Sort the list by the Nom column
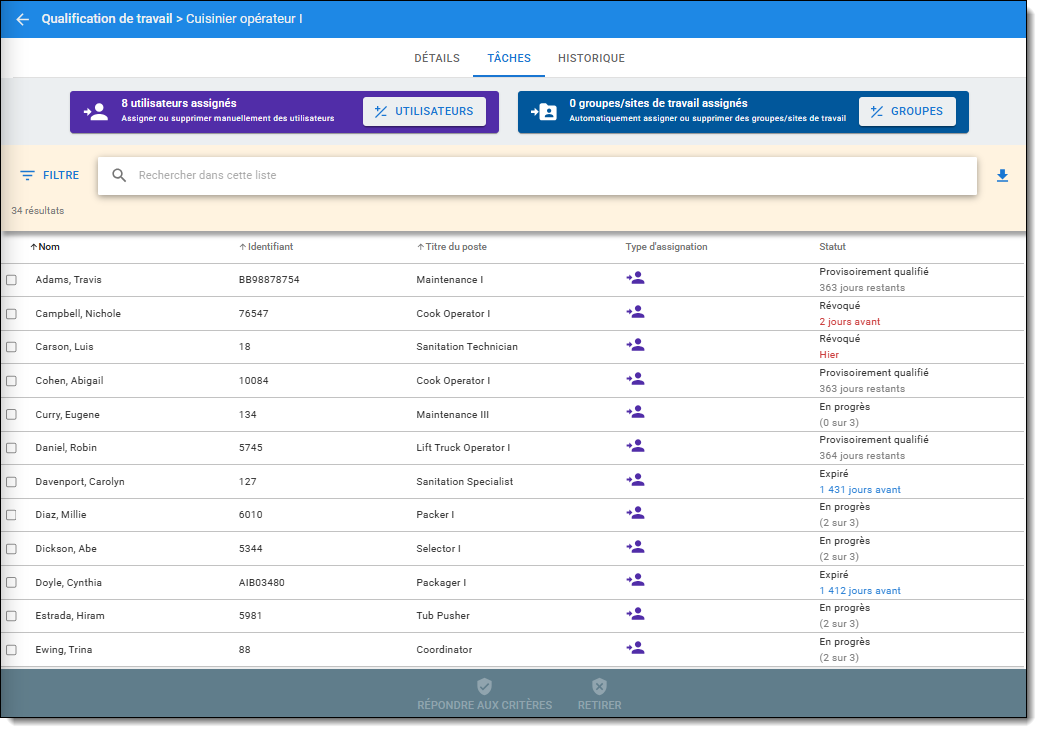This screenshot has width=1042, height=733. pyautogui.click(x=48, y=247)
